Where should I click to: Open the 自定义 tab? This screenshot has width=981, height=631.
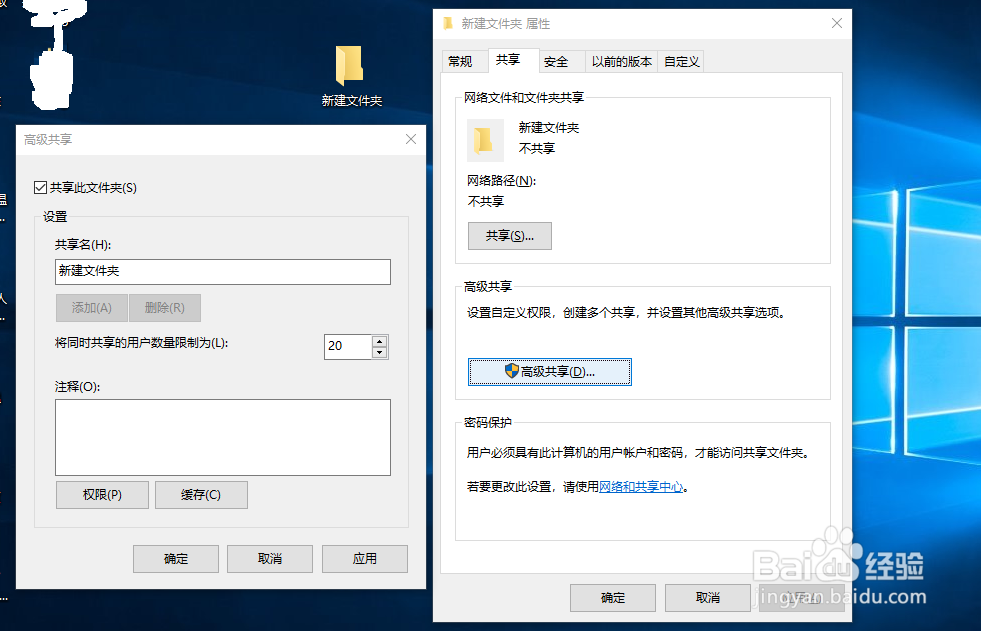click(680, 61)
